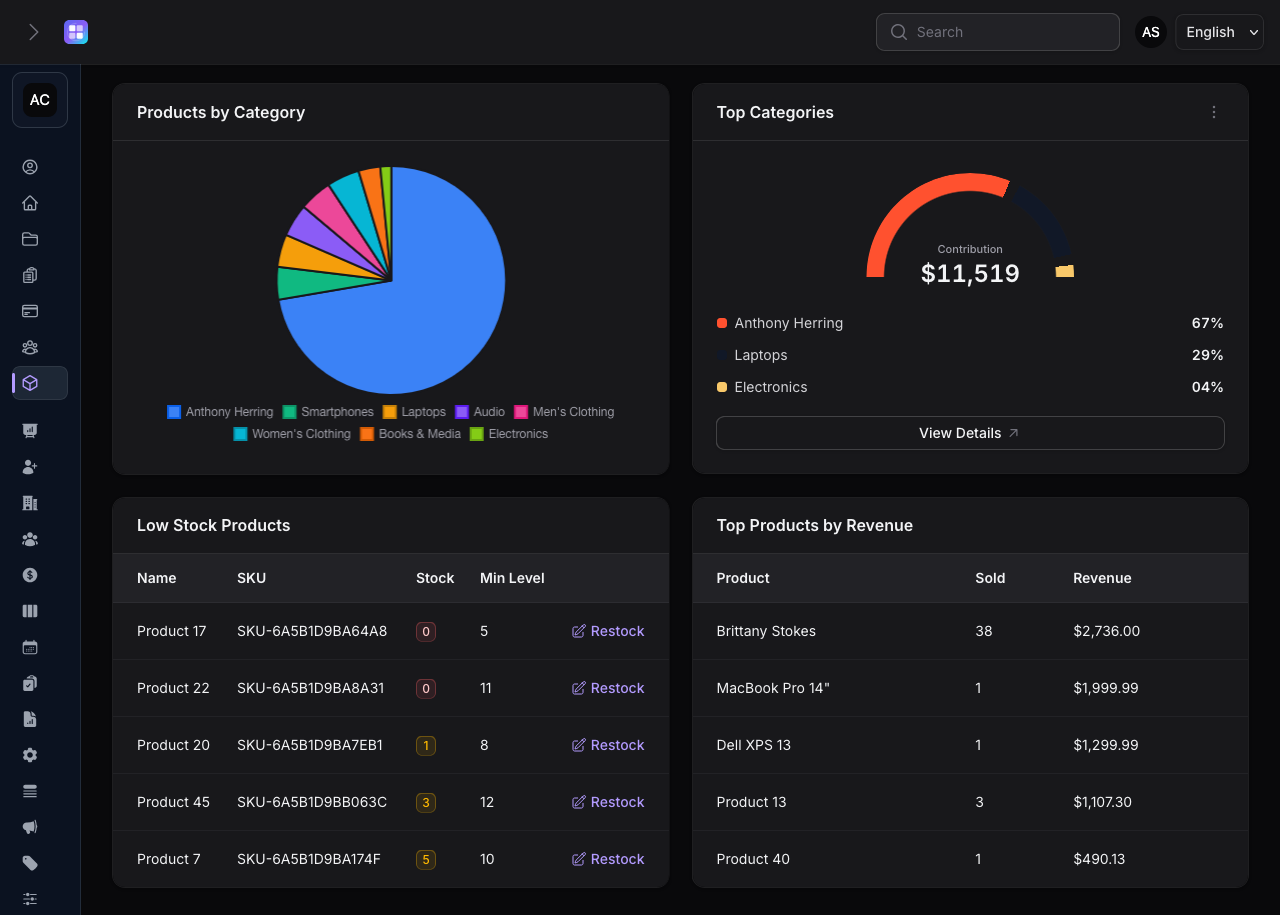Screen dimensions: 1280x915
Task: Restock Product 45
Action: click(x=608, y=802)
